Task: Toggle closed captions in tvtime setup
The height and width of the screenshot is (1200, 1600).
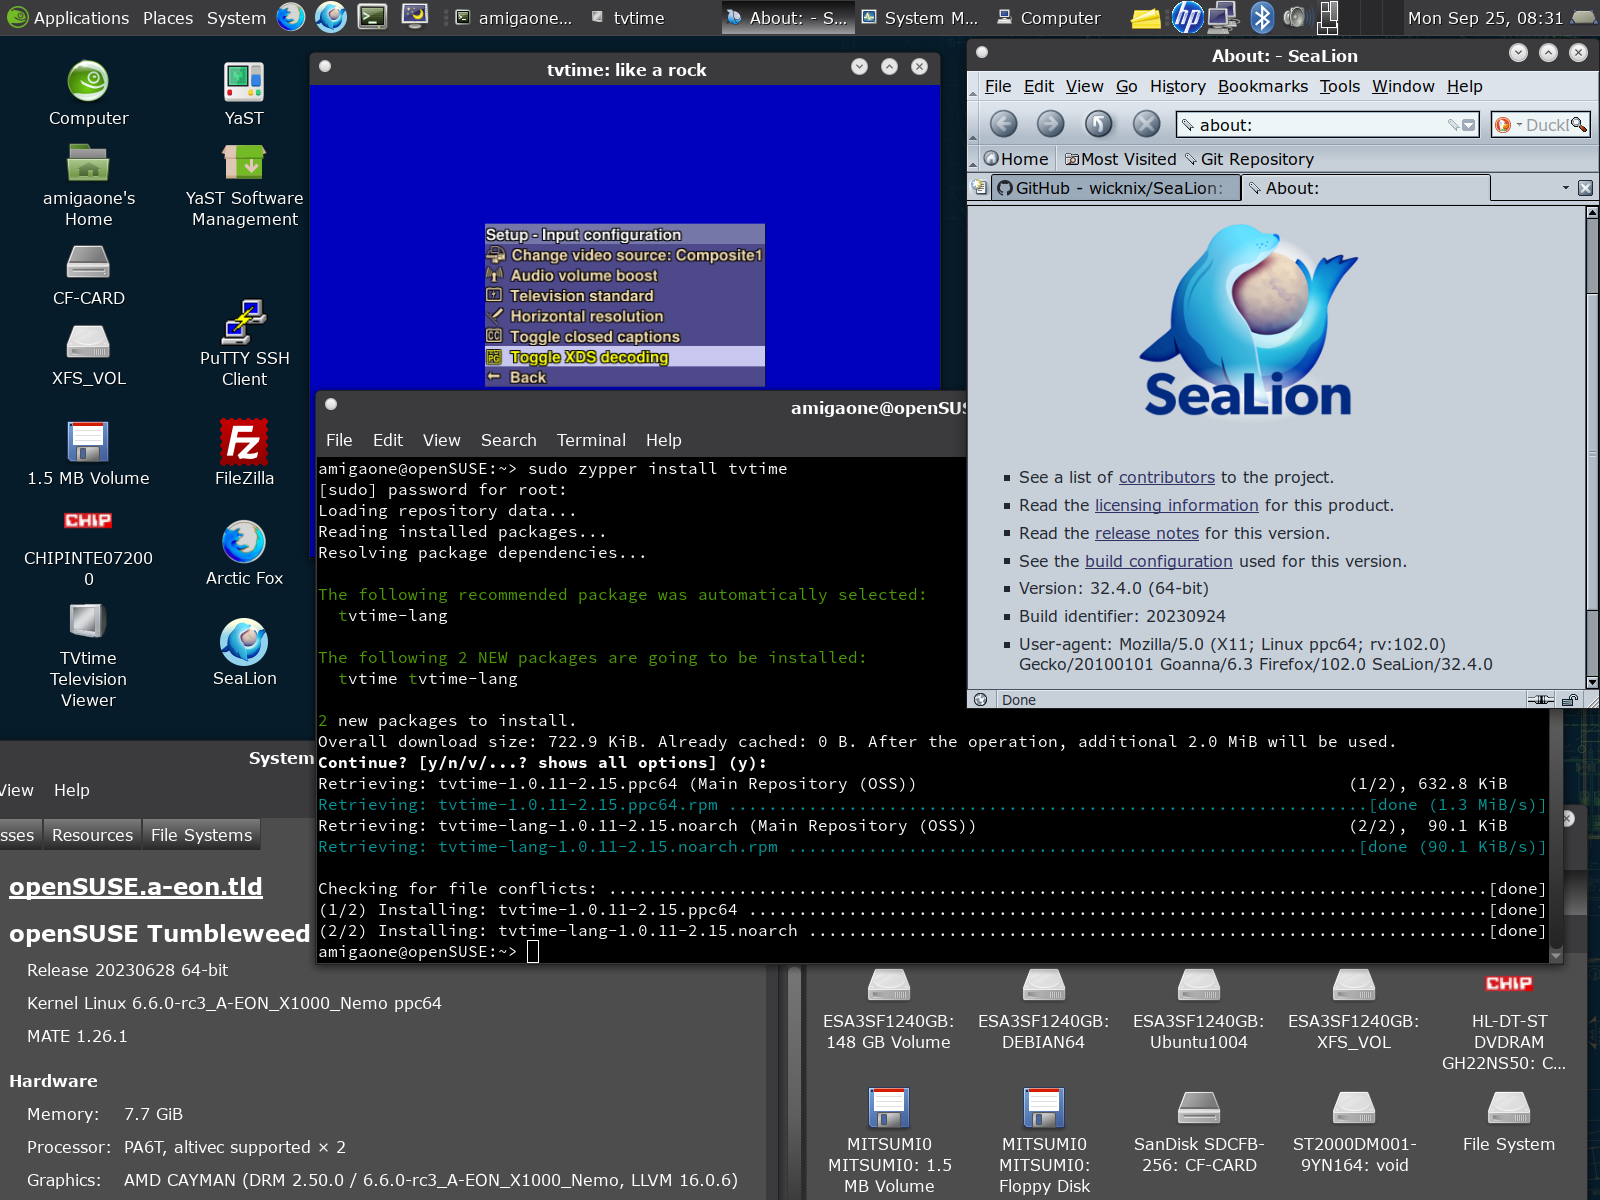Action: pyautogui.click(x=594, y=337)
